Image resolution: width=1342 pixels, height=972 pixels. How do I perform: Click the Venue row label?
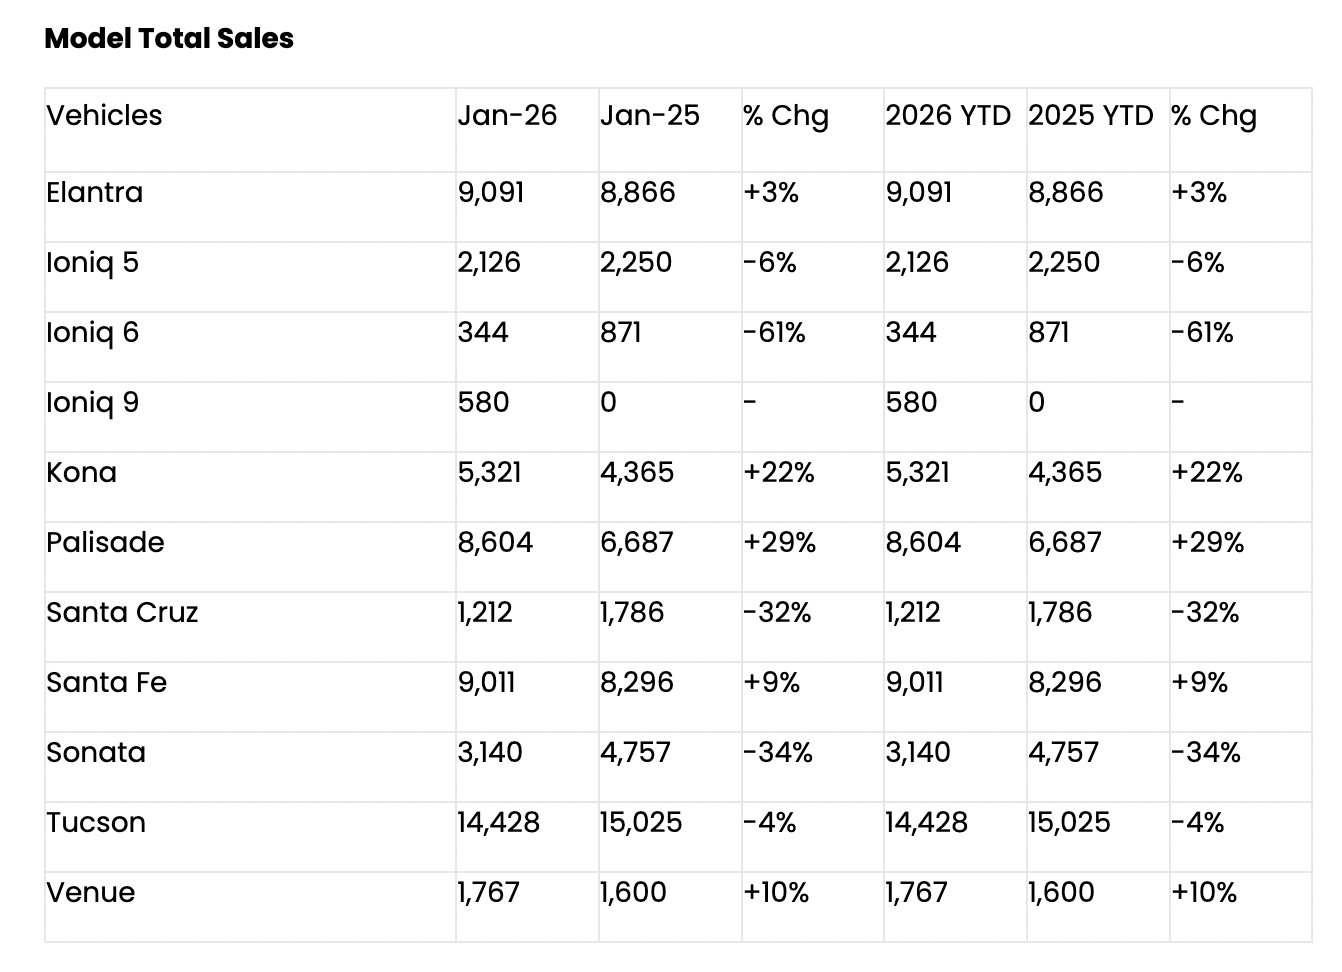[x=90, y=893]
